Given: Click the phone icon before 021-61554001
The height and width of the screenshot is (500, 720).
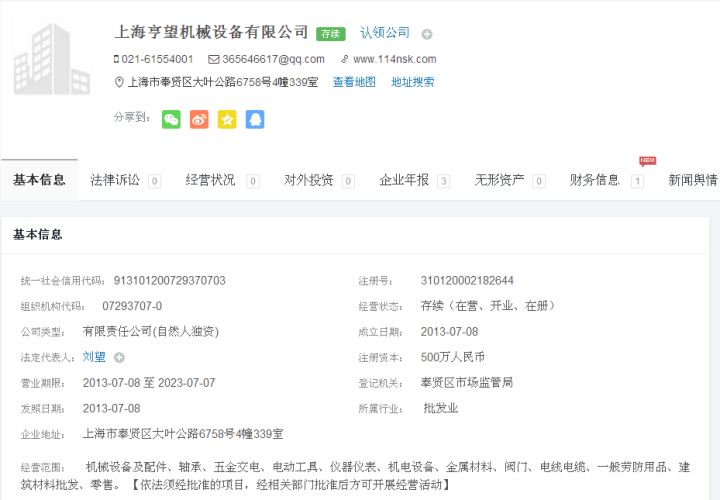Looking at the screenshot, I should point(117,59).
